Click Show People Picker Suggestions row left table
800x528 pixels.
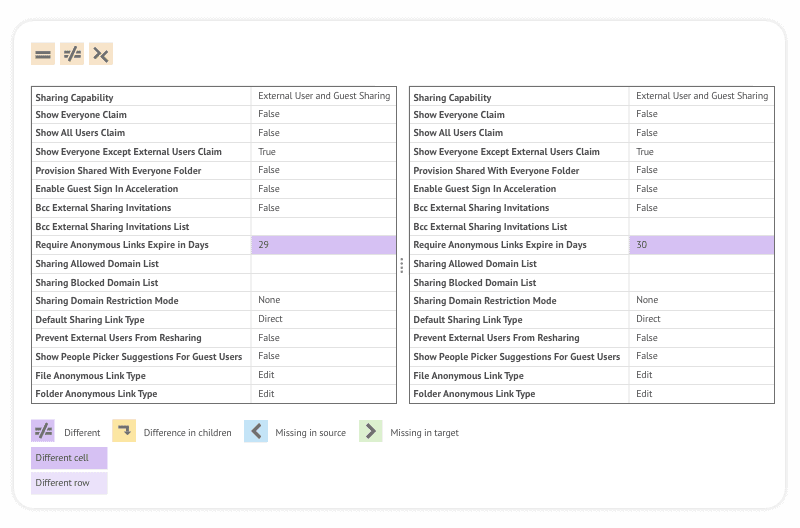[x=214, y=357]
